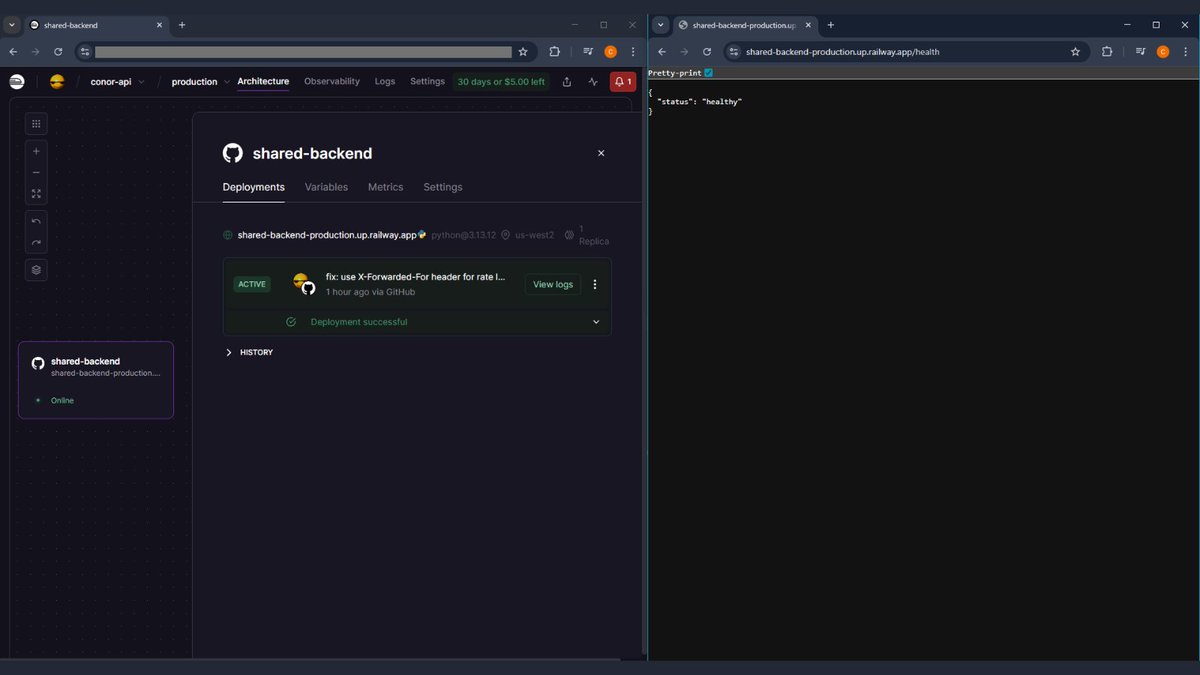
Task: Close the shared-backend tab in left browser
Action: point(159,24)
